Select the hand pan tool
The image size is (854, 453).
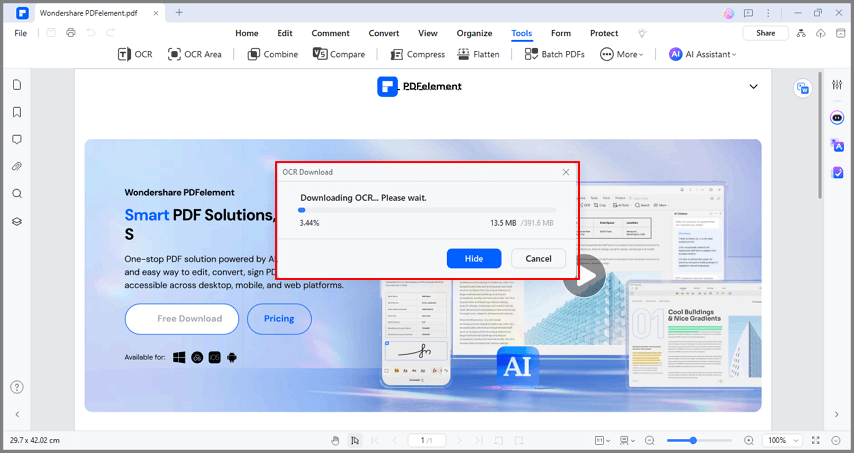(335, 440)
